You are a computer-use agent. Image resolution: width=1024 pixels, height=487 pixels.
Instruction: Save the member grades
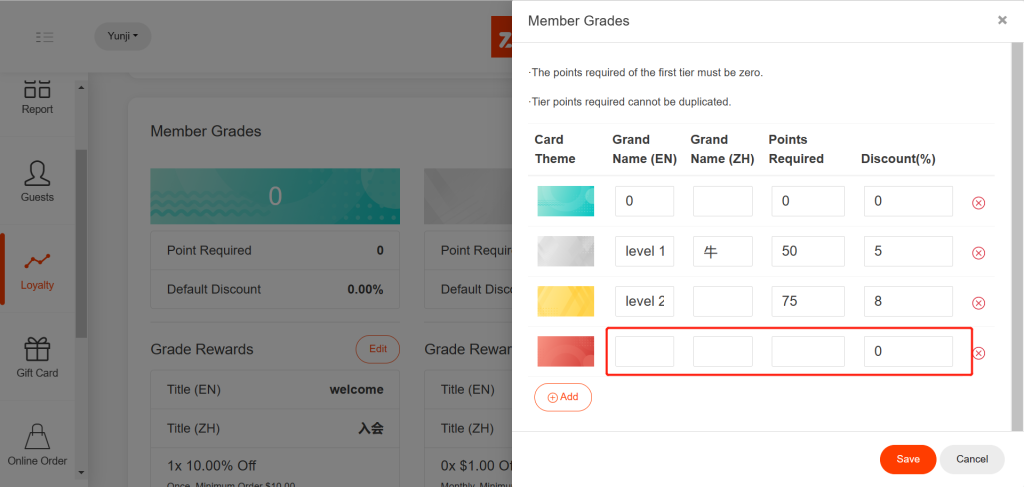pyautogui.click(x=907, y=459)
